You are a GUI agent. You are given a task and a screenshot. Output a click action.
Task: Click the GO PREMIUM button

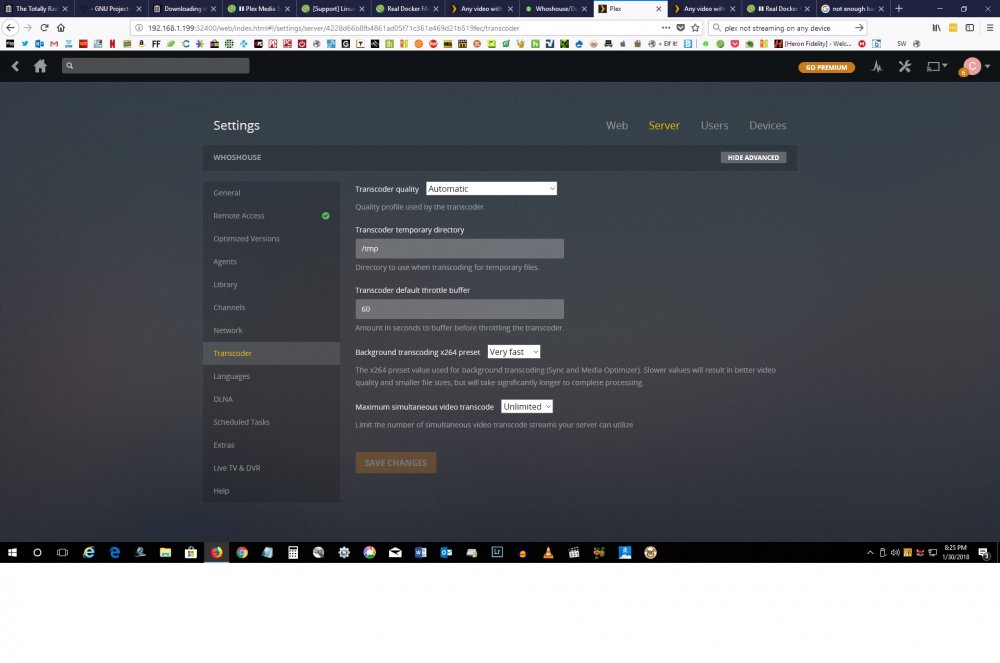tap(826, 67)
